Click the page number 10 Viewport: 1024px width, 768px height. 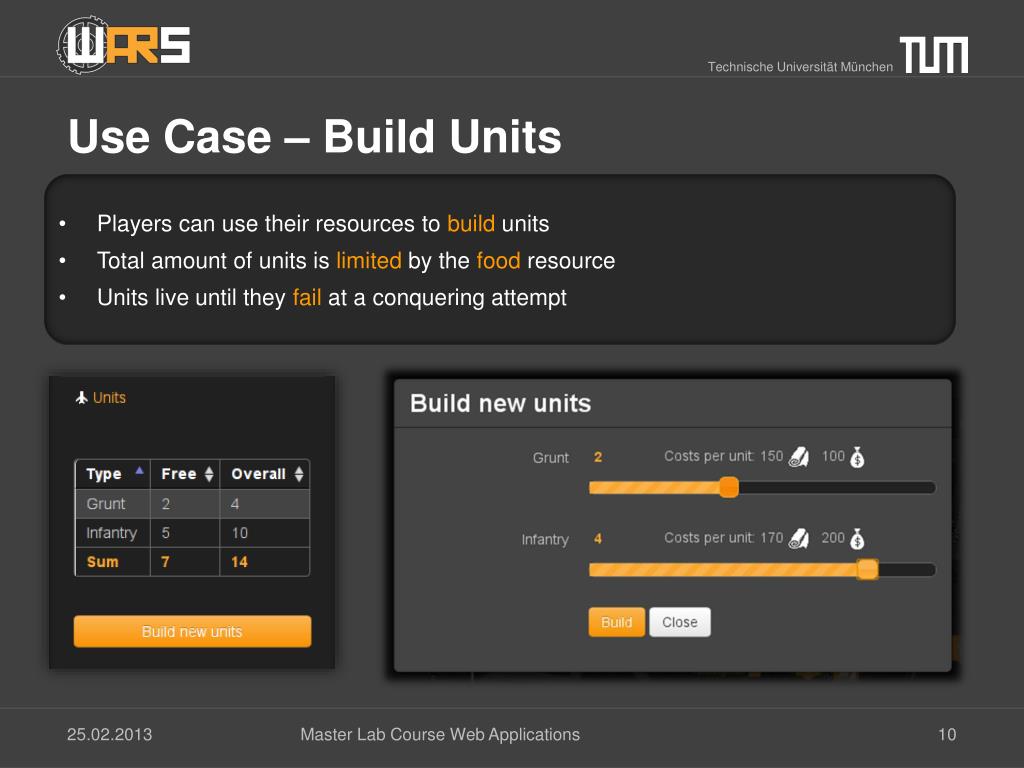pyautogui.click(x=947, y=735)
